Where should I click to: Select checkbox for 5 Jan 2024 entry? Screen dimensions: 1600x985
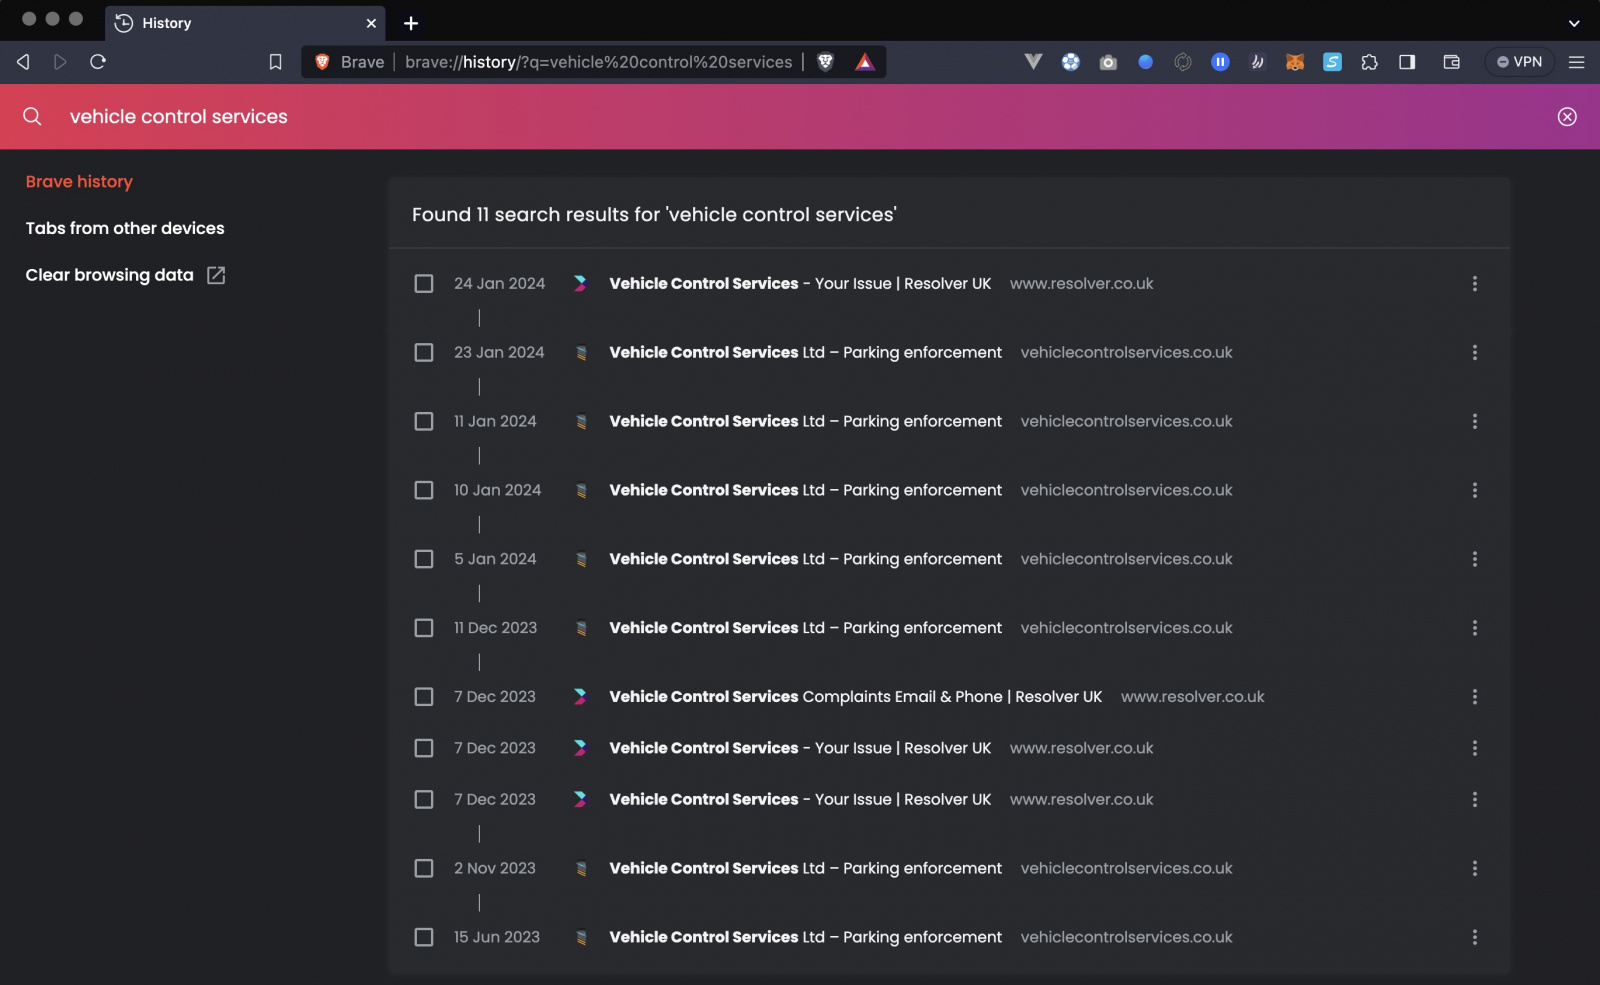(424, 559)
